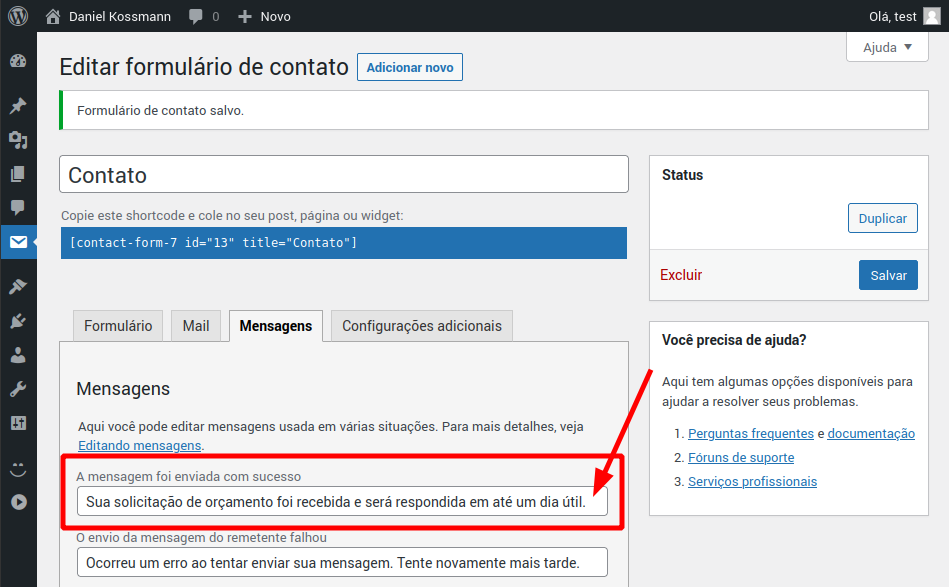Open Posts via the pushpin icon
The height and width of the screenshot is (587, 949).
(x=18, y=106)
